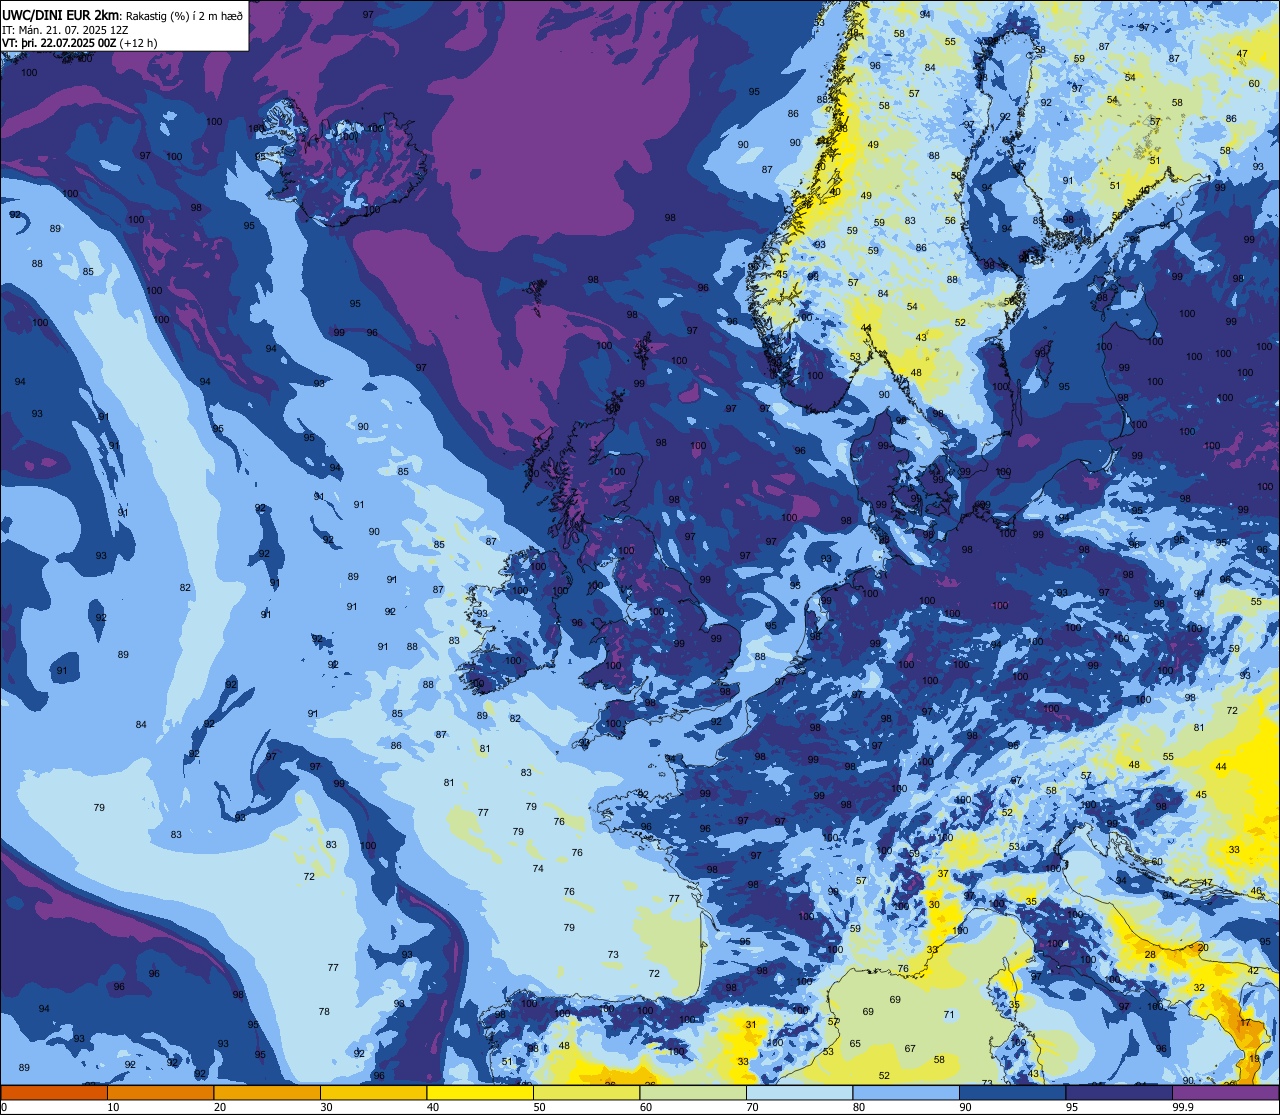Click the '(+12 h)' forecast offset text
The width and height of the screenshot is (1280, 1115).
point(138,43)
